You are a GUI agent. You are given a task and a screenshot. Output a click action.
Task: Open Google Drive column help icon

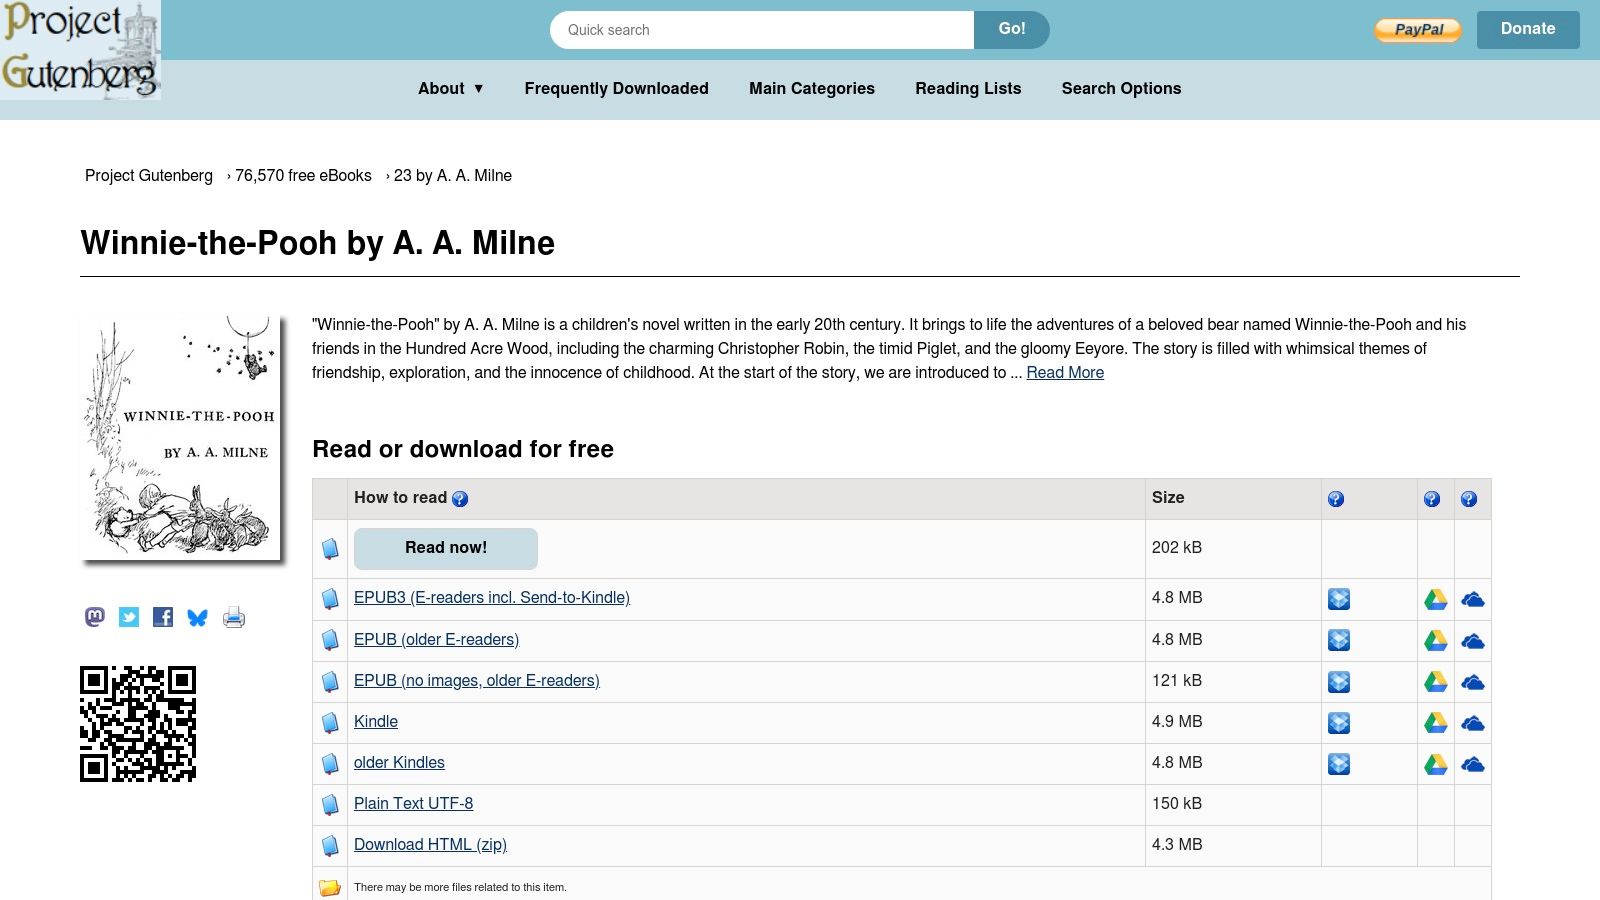click(1432, 499)
